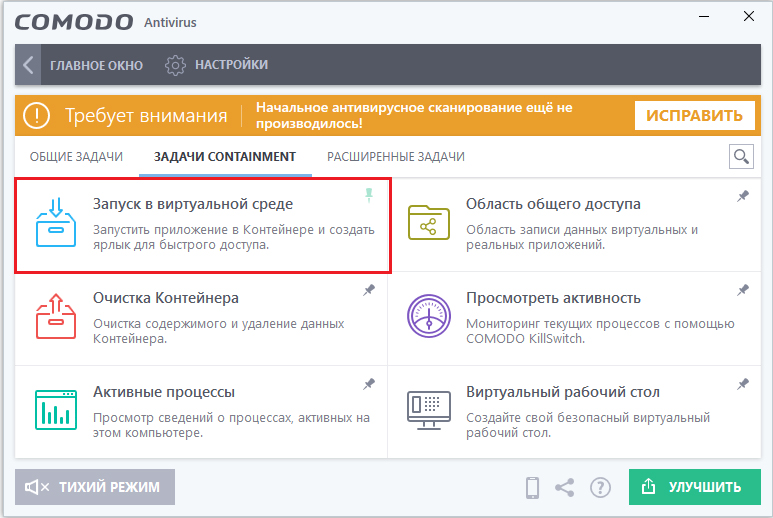Click the 'Требует внимания' status text
This screenshot has height=518, width=773.
point(146,115)
